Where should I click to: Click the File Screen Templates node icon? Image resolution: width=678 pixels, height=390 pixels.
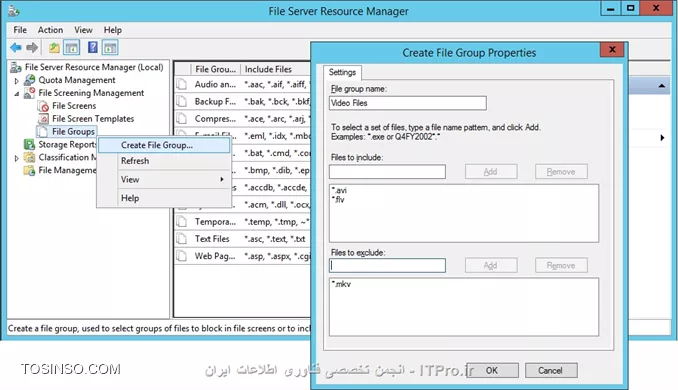[x=43, y=118]
